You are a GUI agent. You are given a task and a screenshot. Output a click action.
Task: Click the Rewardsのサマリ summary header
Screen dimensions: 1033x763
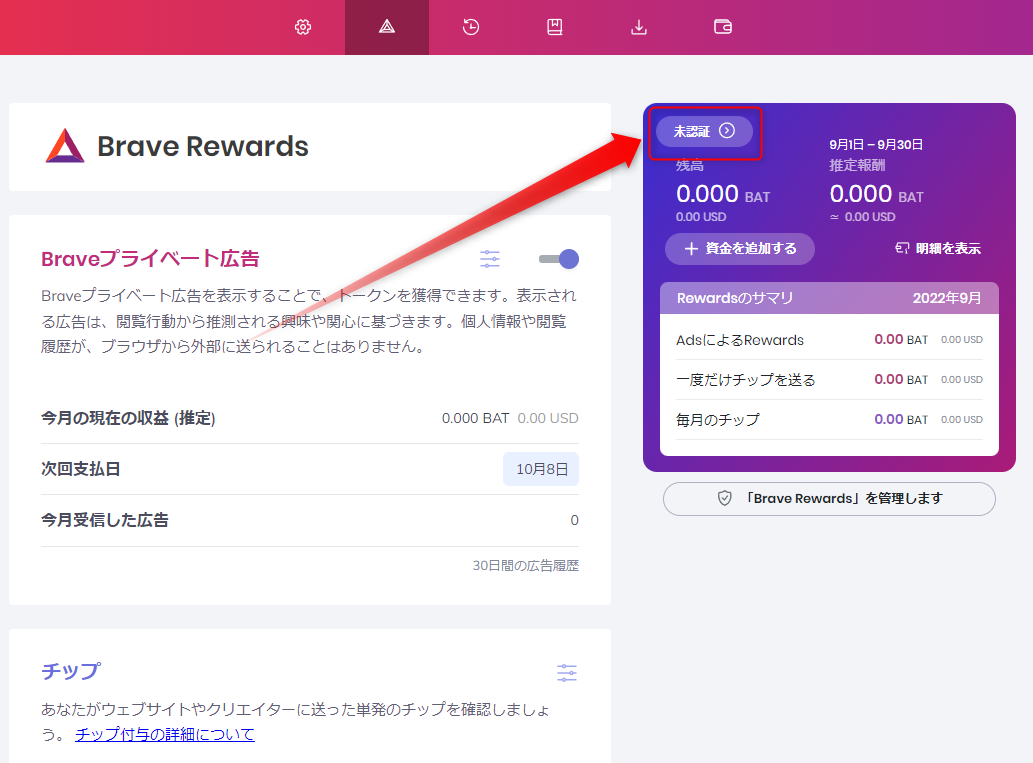pos(829,298)
